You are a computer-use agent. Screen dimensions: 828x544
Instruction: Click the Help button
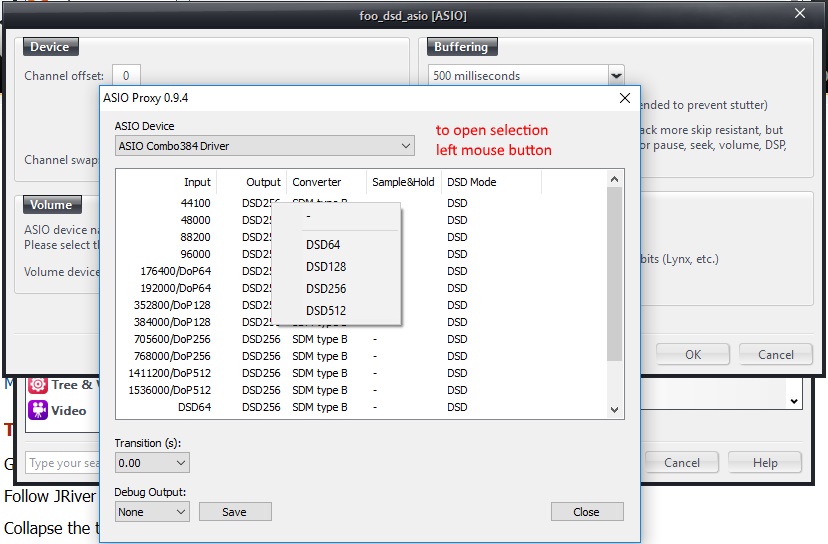click(x=765, y=462)
